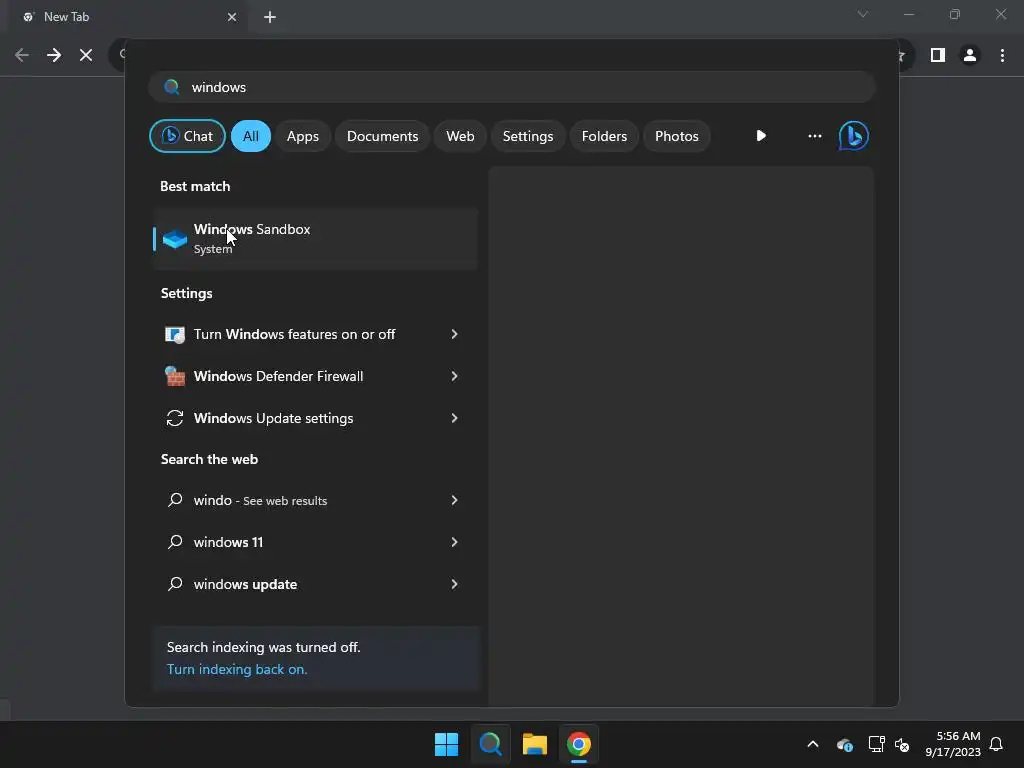Open a new Chrome tab with plus
1024x768 pixels.
pos(270,17)
